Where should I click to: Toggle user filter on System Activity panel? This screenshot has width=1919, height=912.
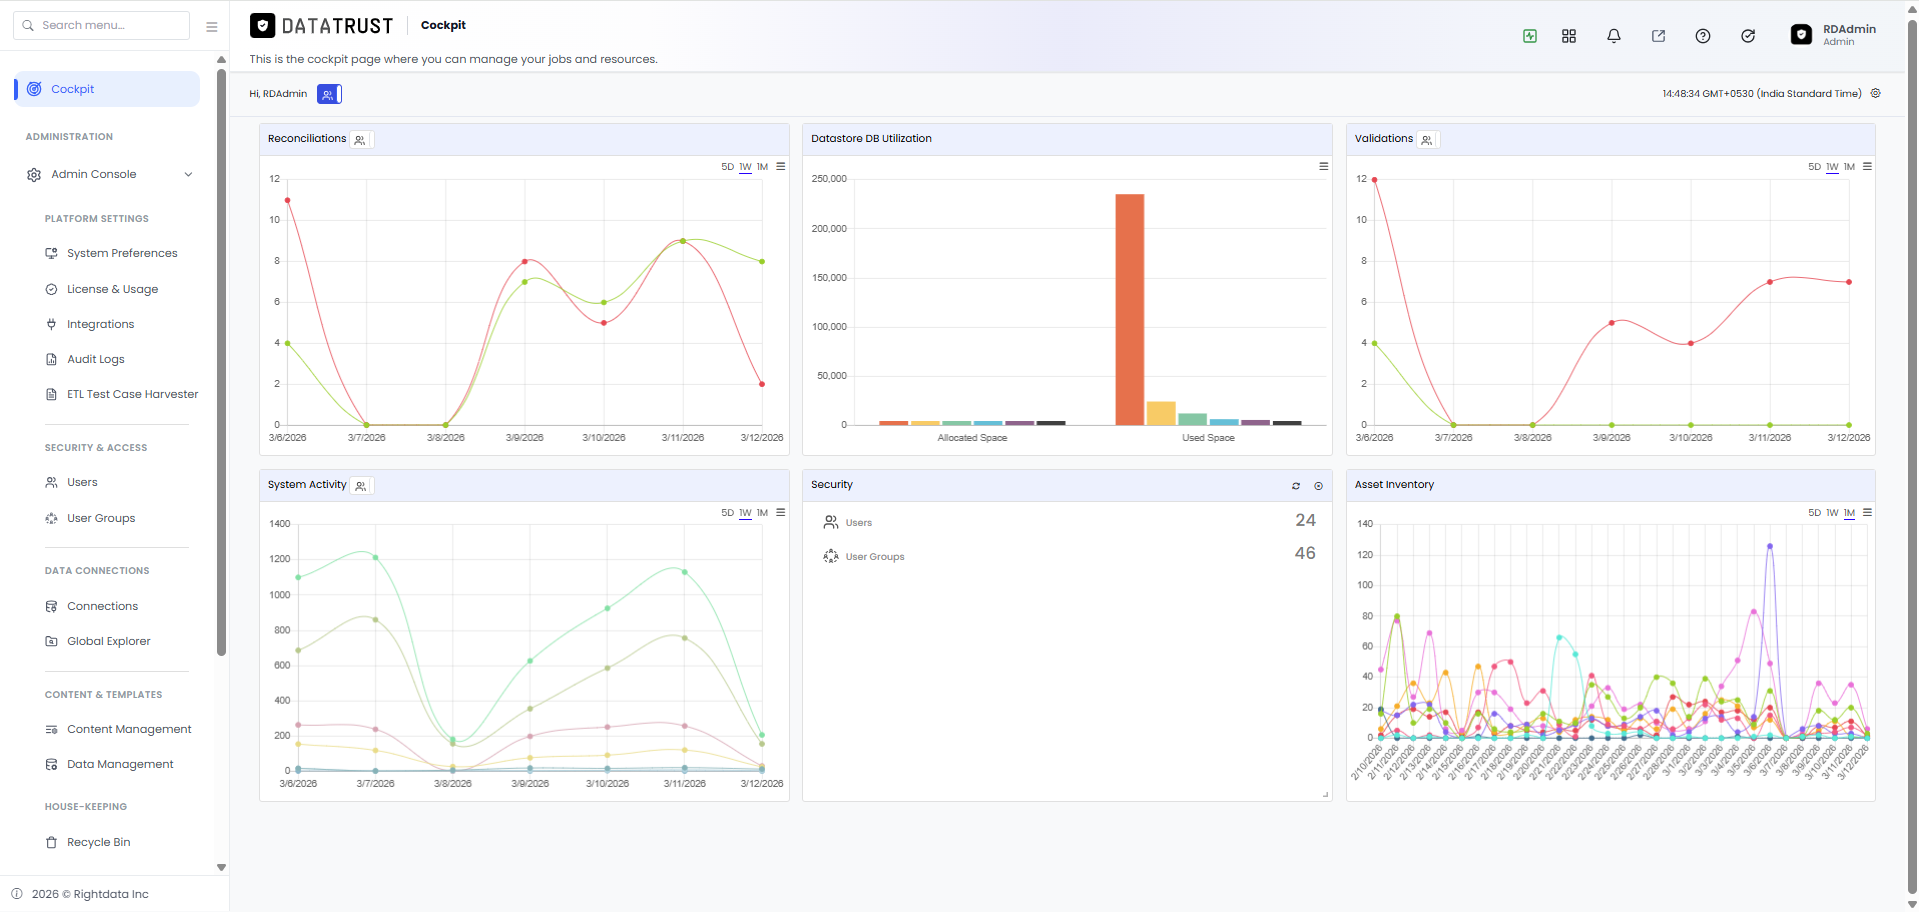coord(360,486)
